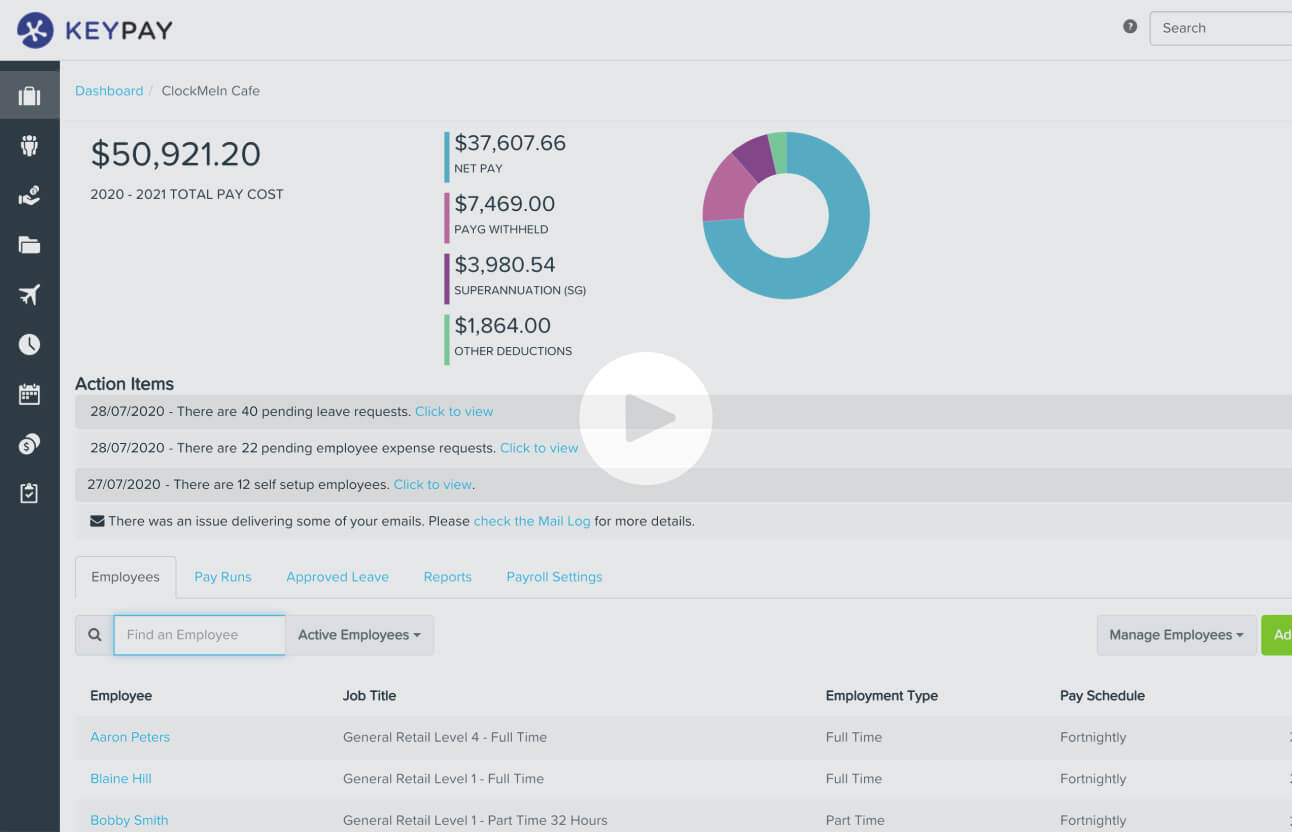Viewport: 1292px width, 832px height.
Task: Click the $1,864.00 other deductions amount
Action: (x=503, y=326)
